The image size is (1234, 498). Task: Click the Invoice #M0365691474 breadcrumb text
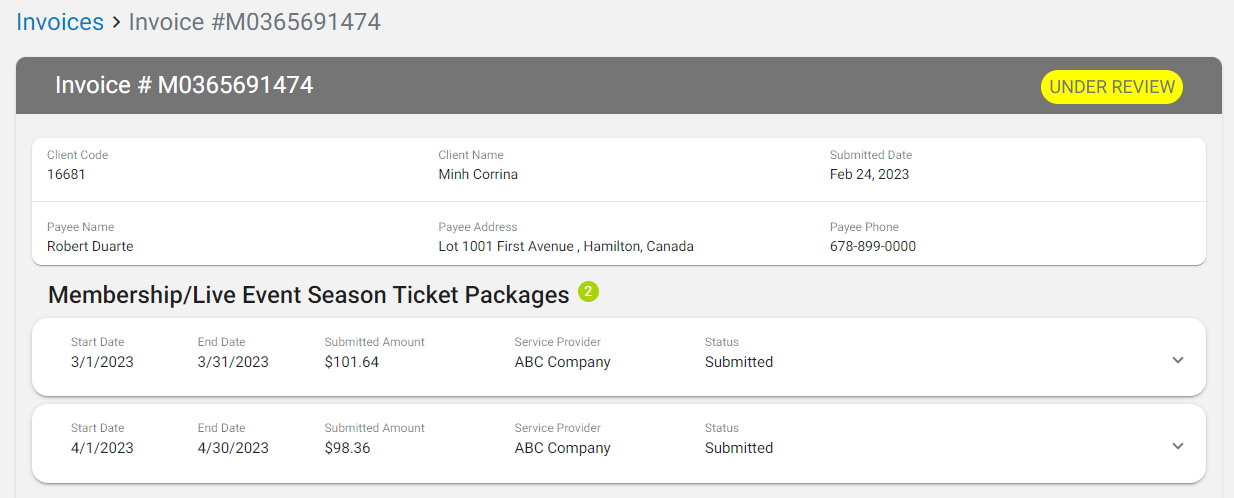(x=255, y=22)
